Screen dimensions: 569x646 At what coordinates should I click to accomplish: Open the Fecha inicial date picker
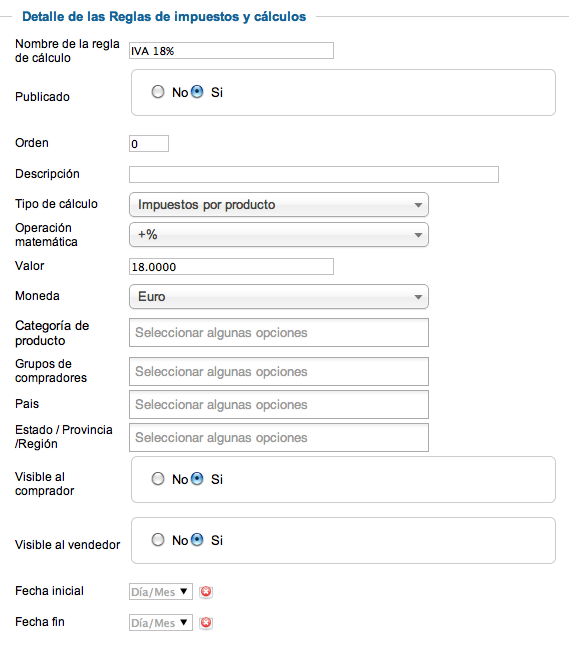click(161, 592)
